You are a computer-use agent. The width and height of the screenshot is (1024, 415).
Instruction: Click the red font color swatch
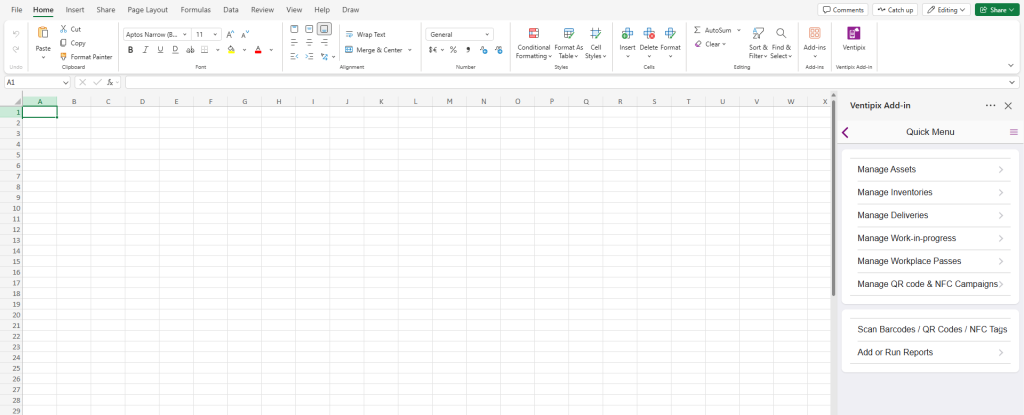coord(257,49)
